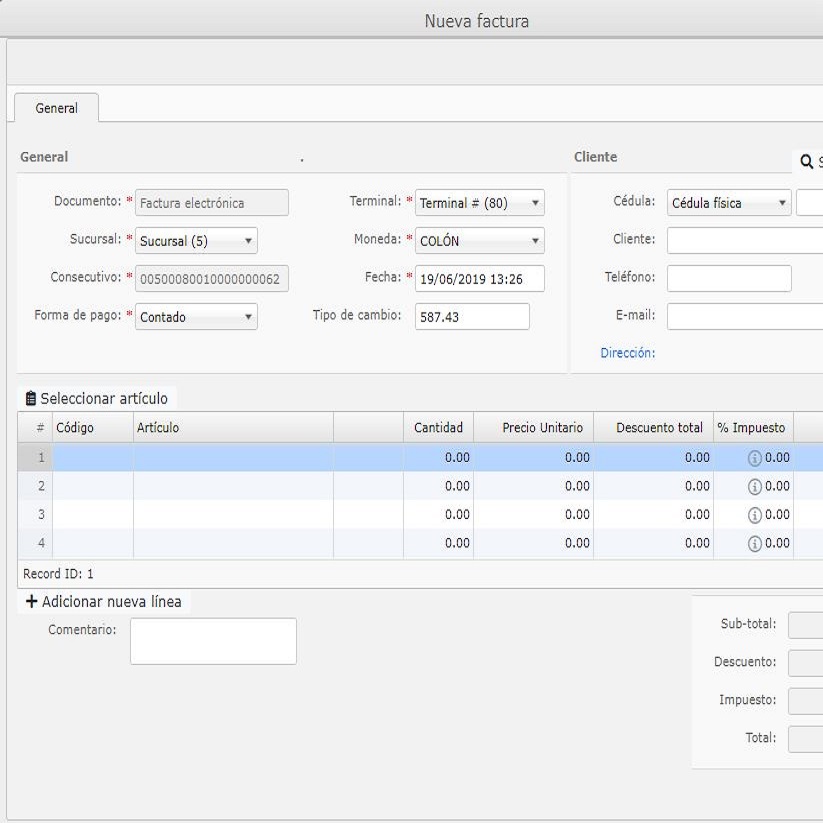Click the Dirección link

(628, 353)
